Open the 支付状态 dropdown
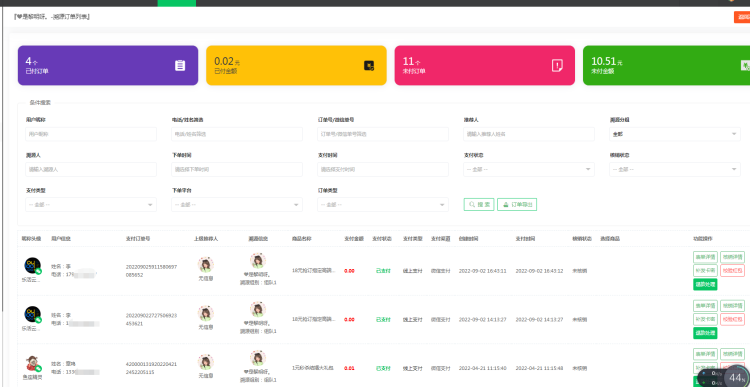 click(529, 169)
